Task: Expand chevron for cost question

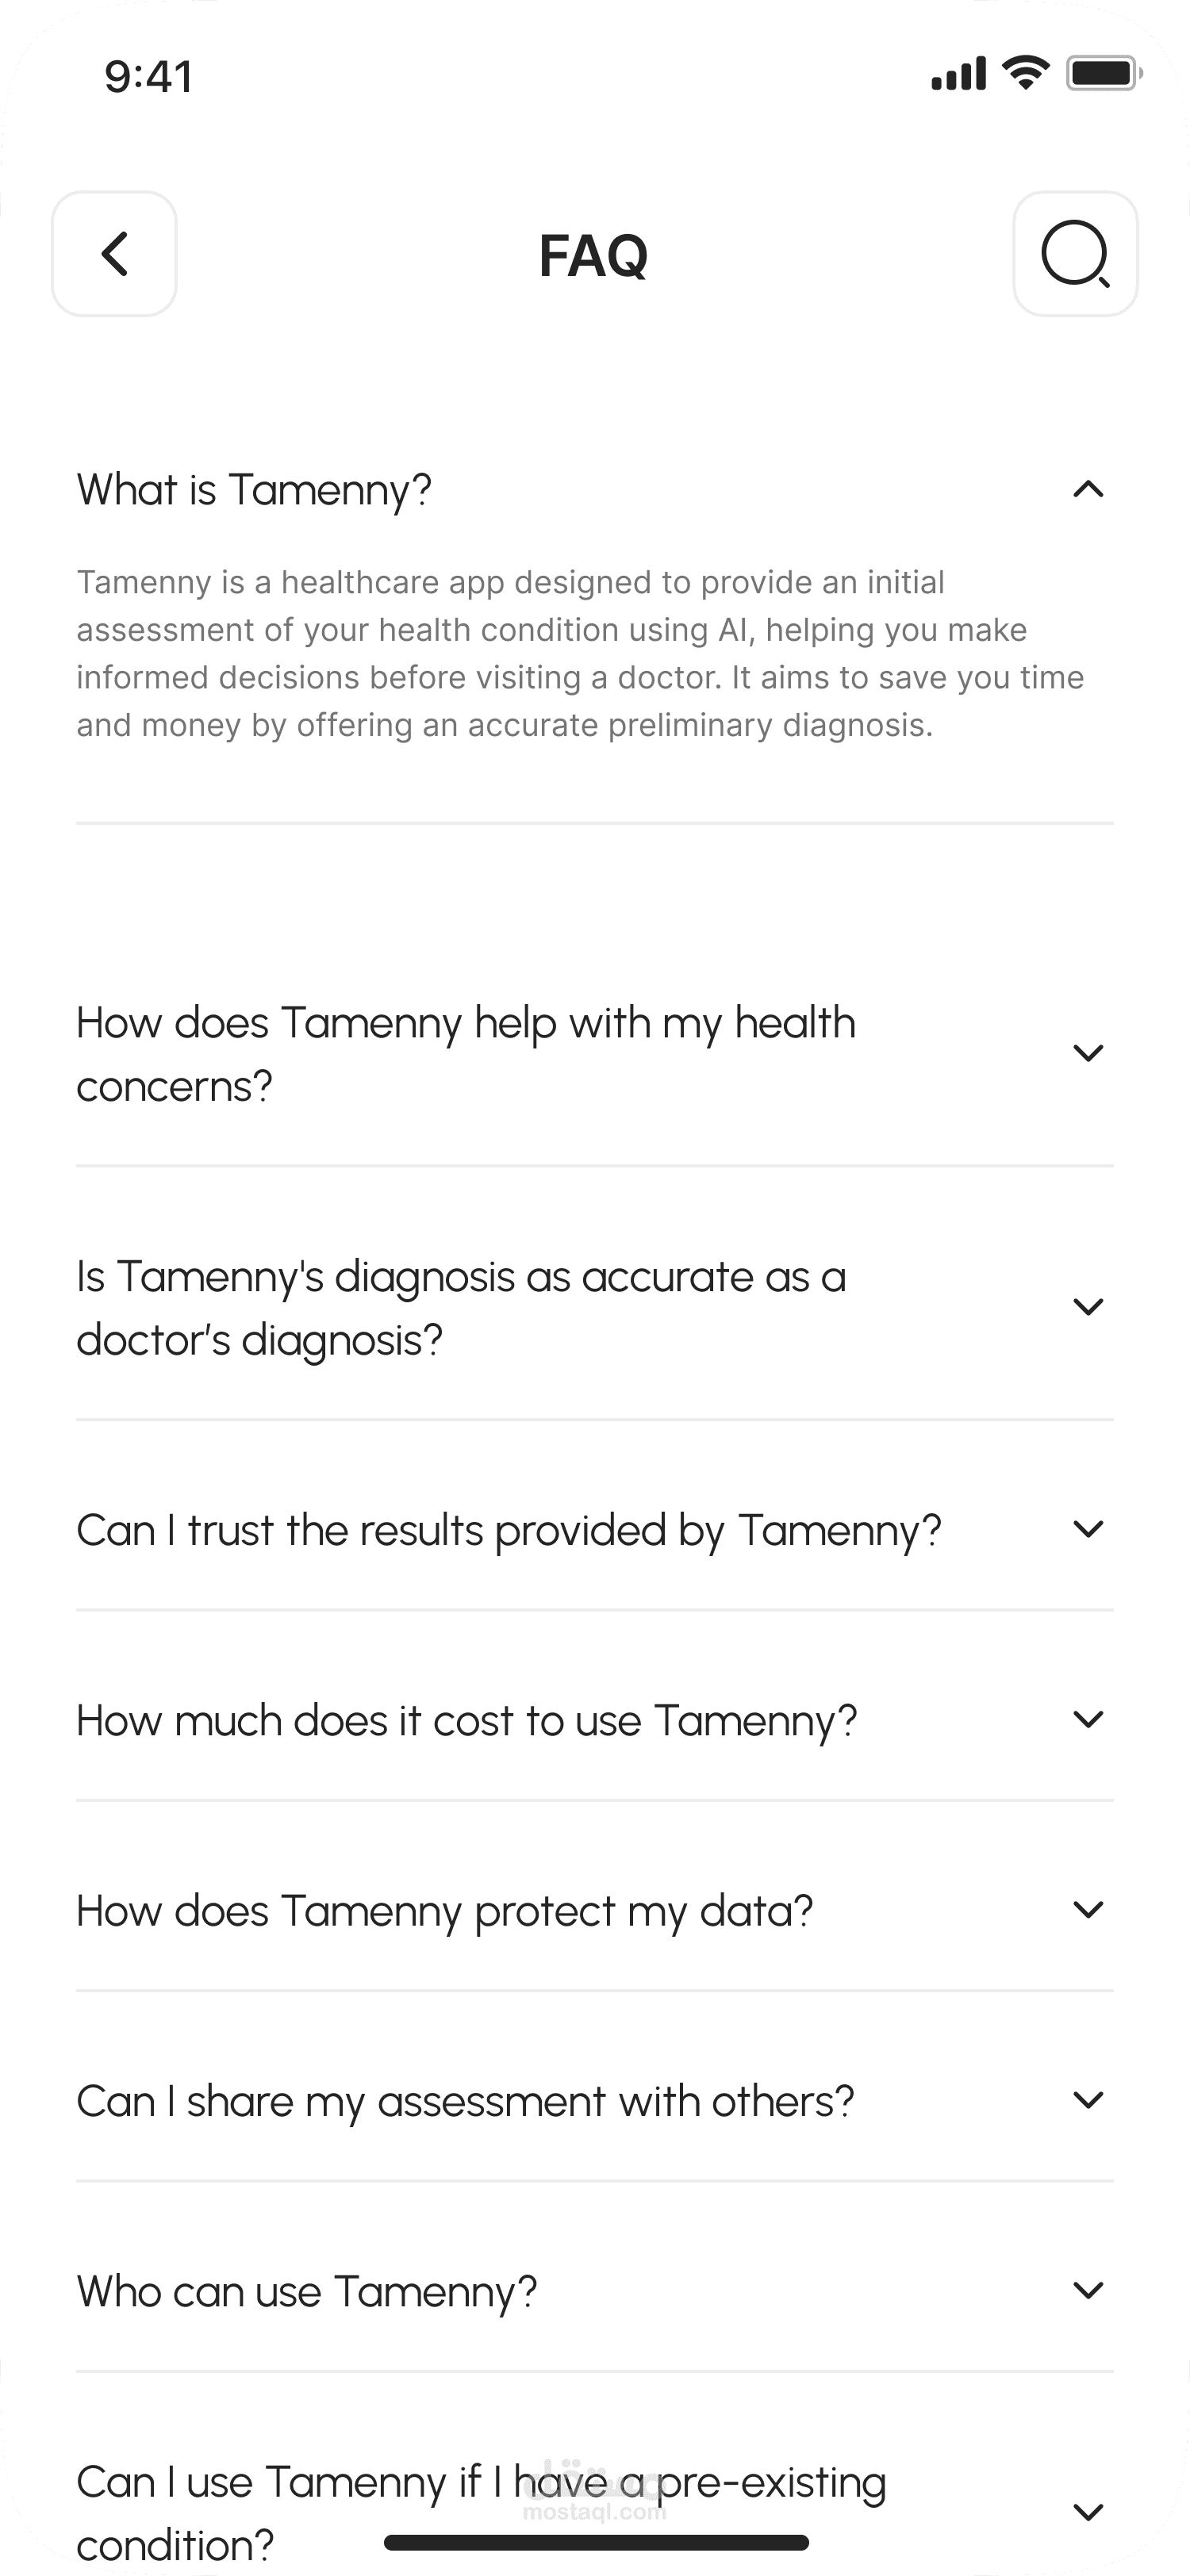Action: pos(1087,1719)
